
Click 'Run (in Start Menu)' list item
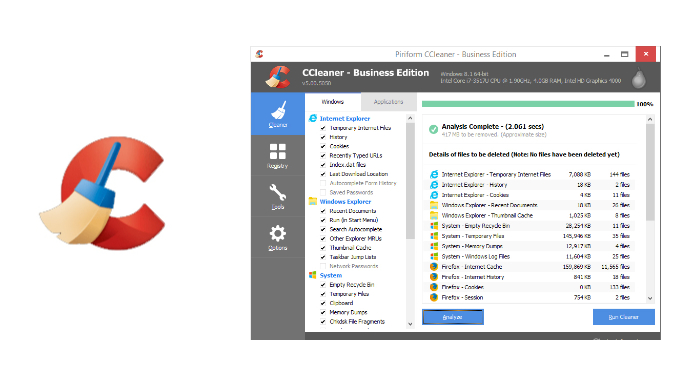click(354, 220)
